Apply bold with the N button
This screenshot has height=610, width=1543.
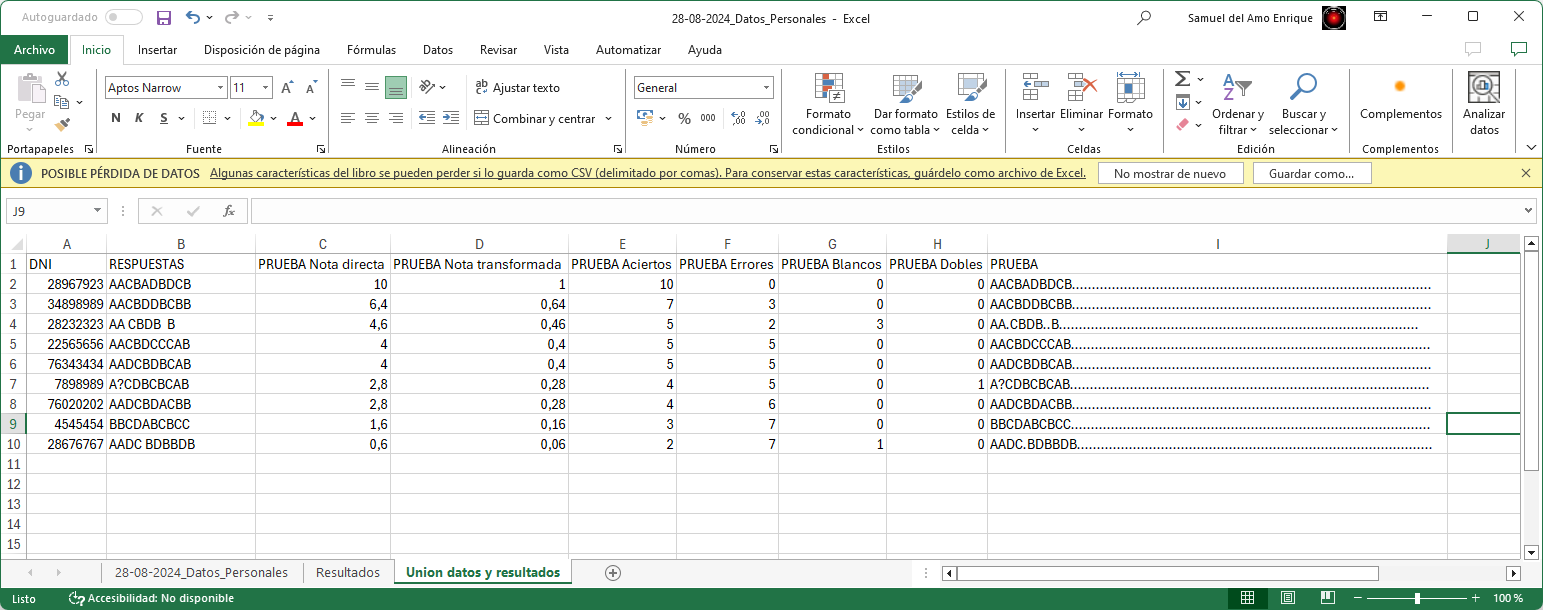coord(116,118)
